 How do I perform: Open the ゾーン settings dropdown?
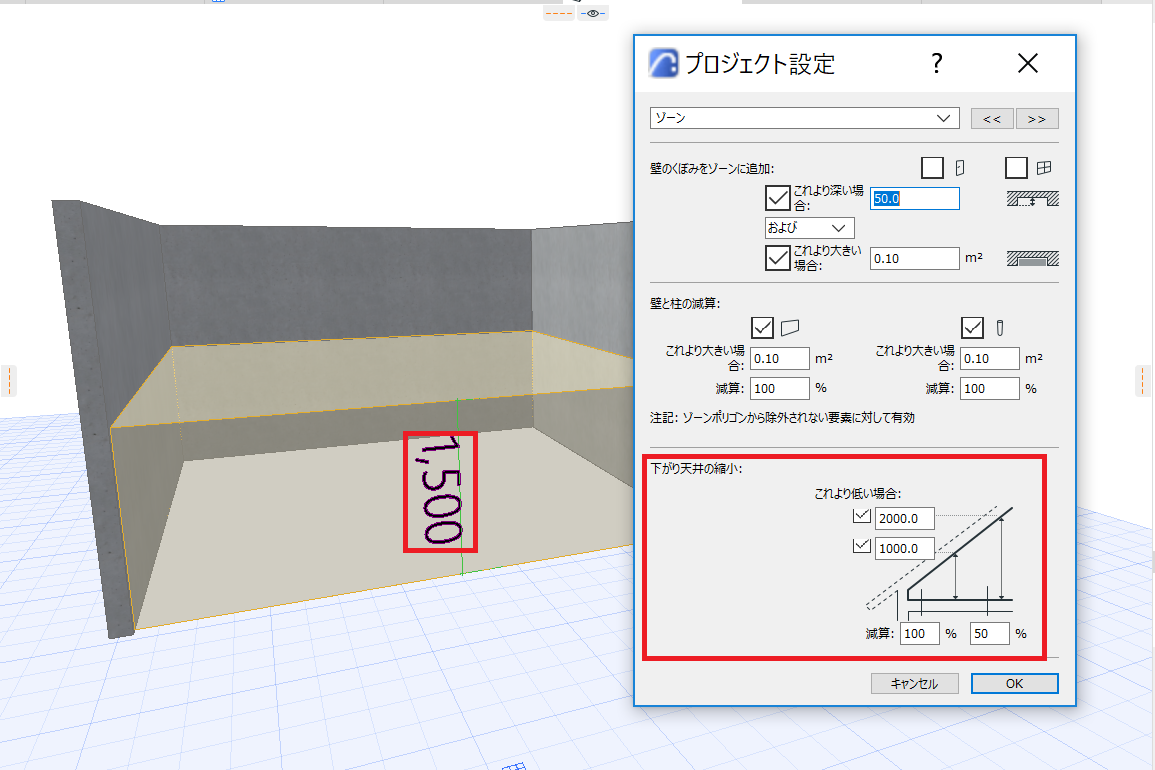[804, 118]
